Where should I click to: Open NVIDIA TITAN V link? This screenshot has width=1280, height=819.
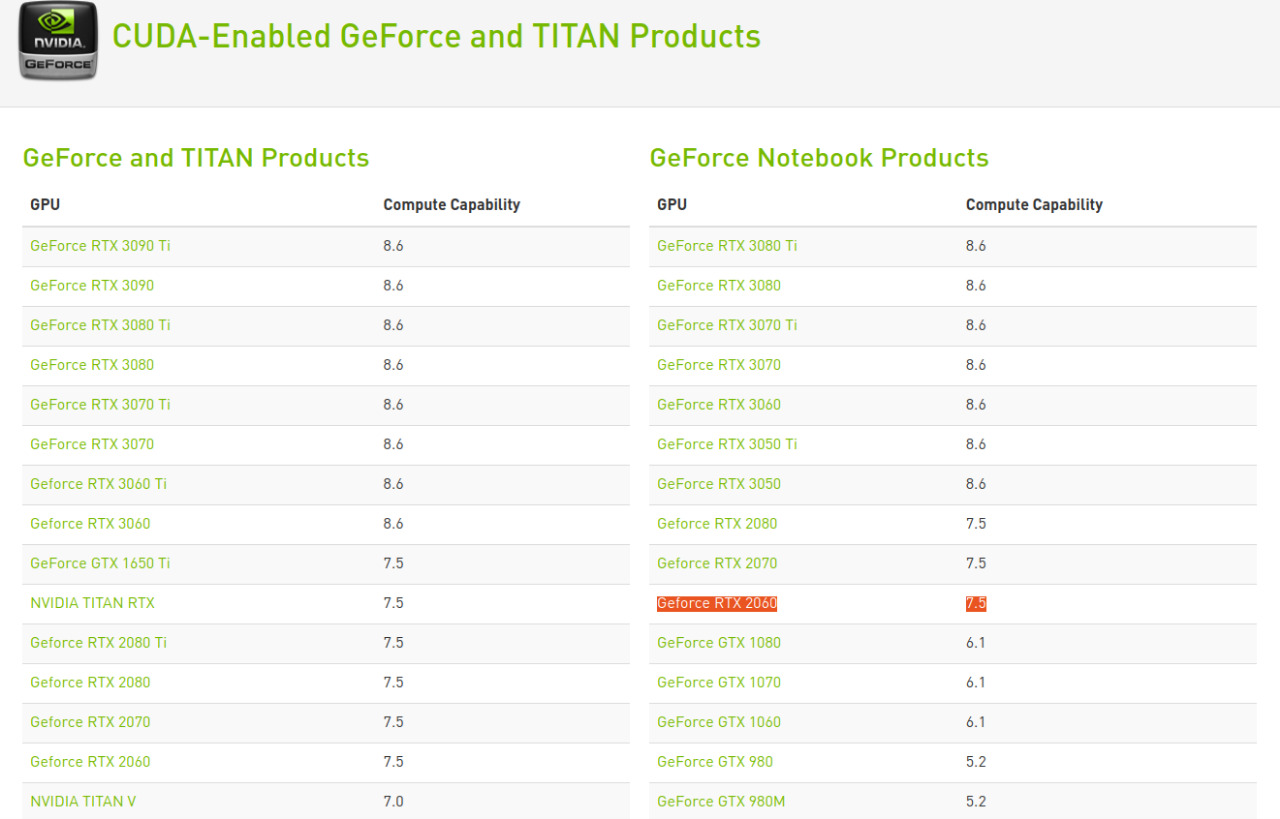[x=83, y=801]
